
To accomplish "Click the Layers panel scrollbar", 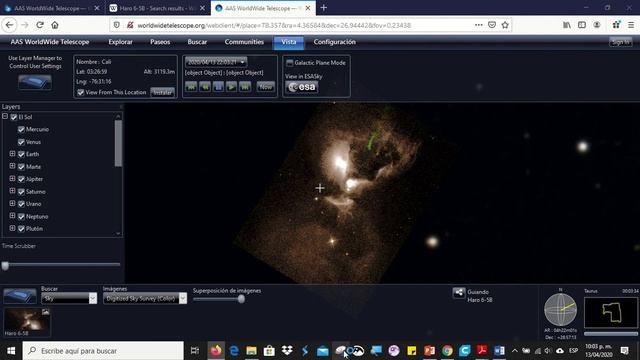I will tap(118, 143).
